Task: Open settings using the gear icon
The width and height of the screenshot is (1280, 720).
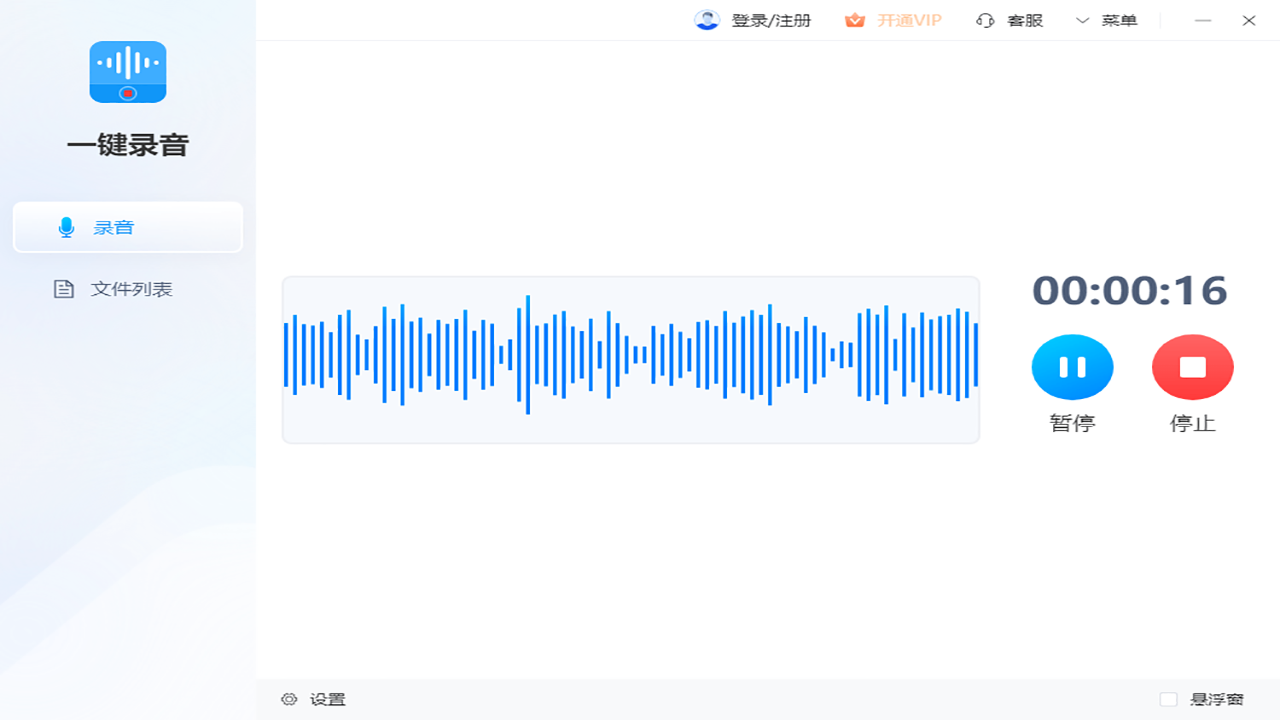Action: pos(289,699)
